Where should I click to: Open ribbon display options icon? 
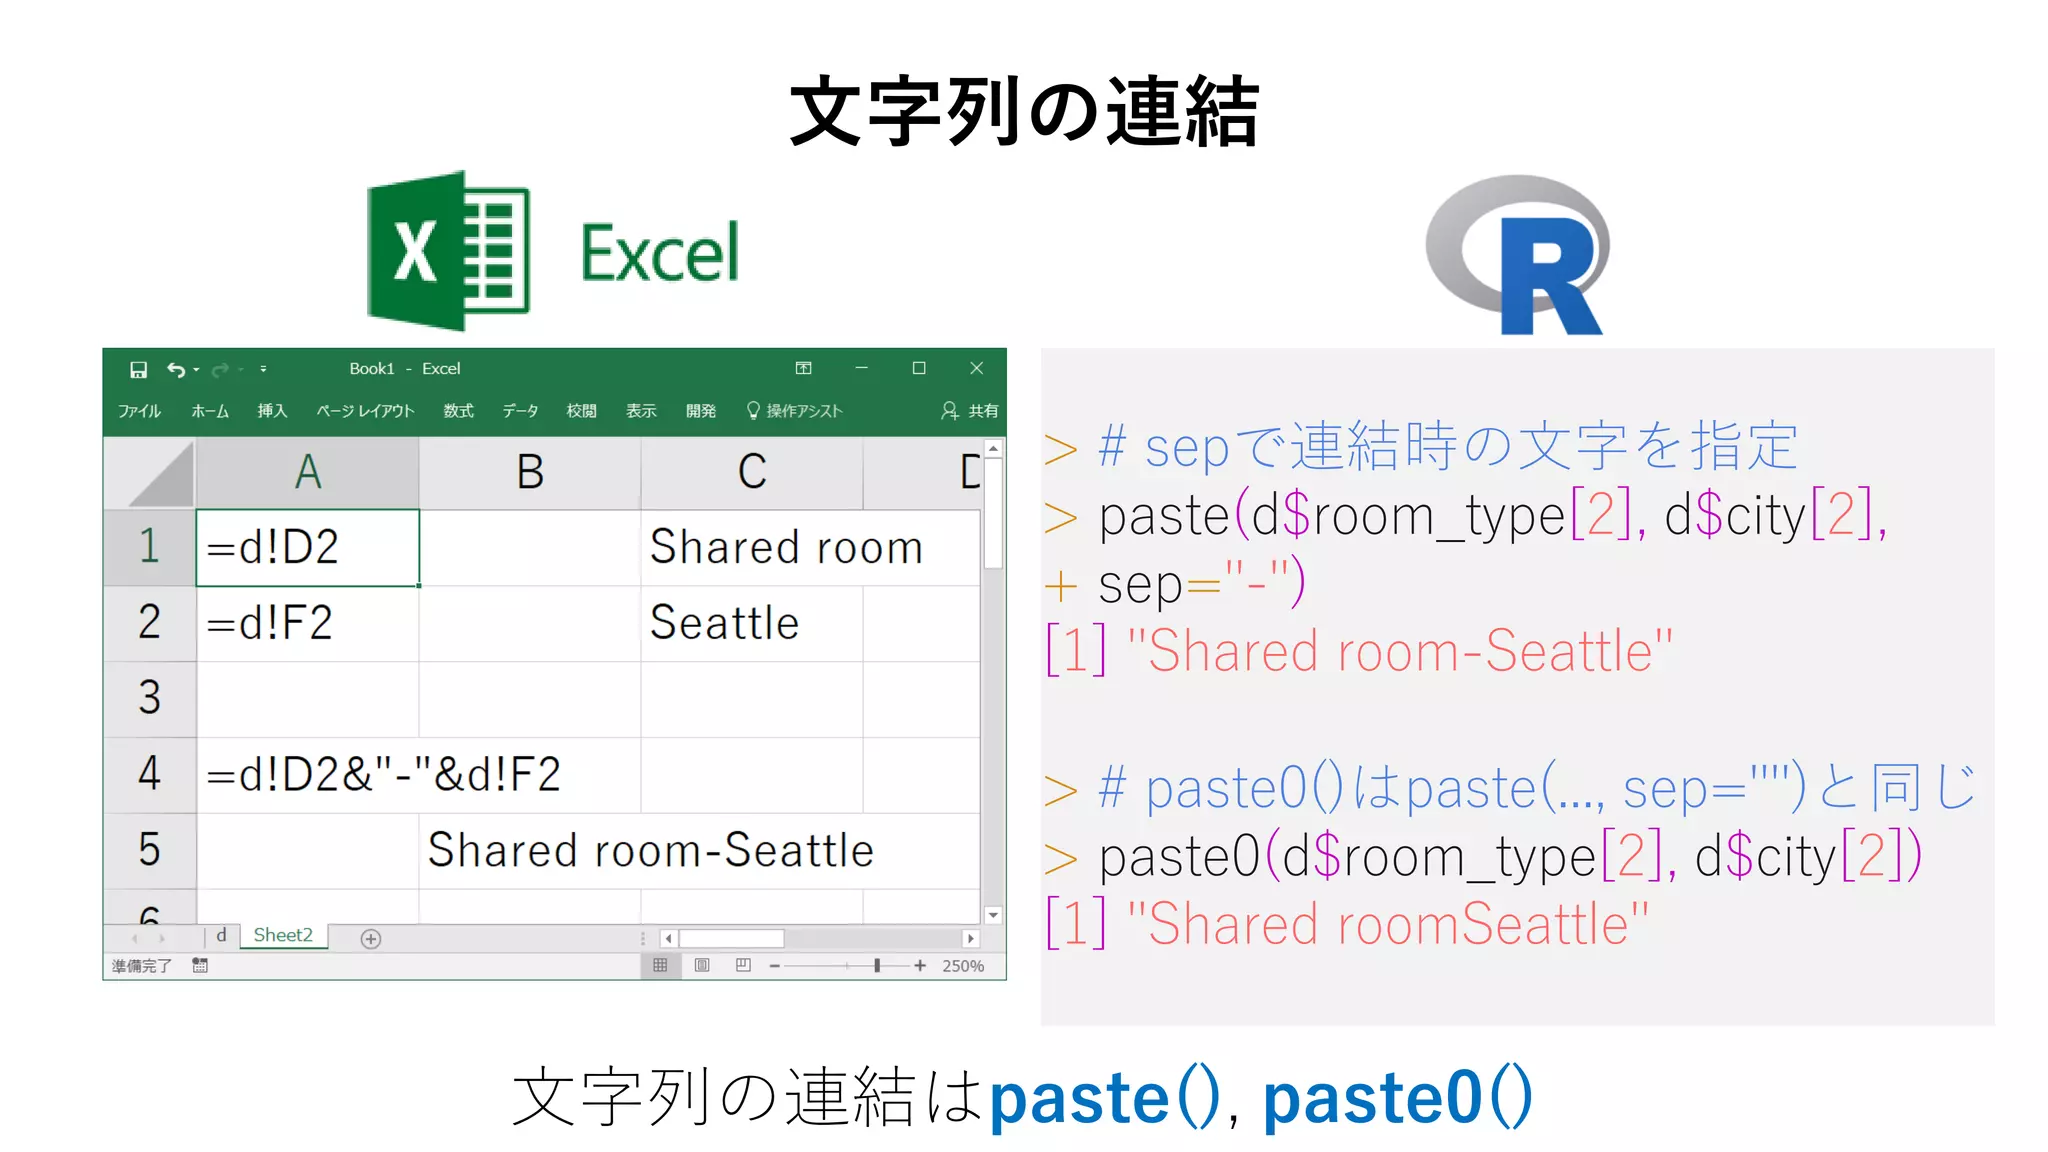(803, 368)
